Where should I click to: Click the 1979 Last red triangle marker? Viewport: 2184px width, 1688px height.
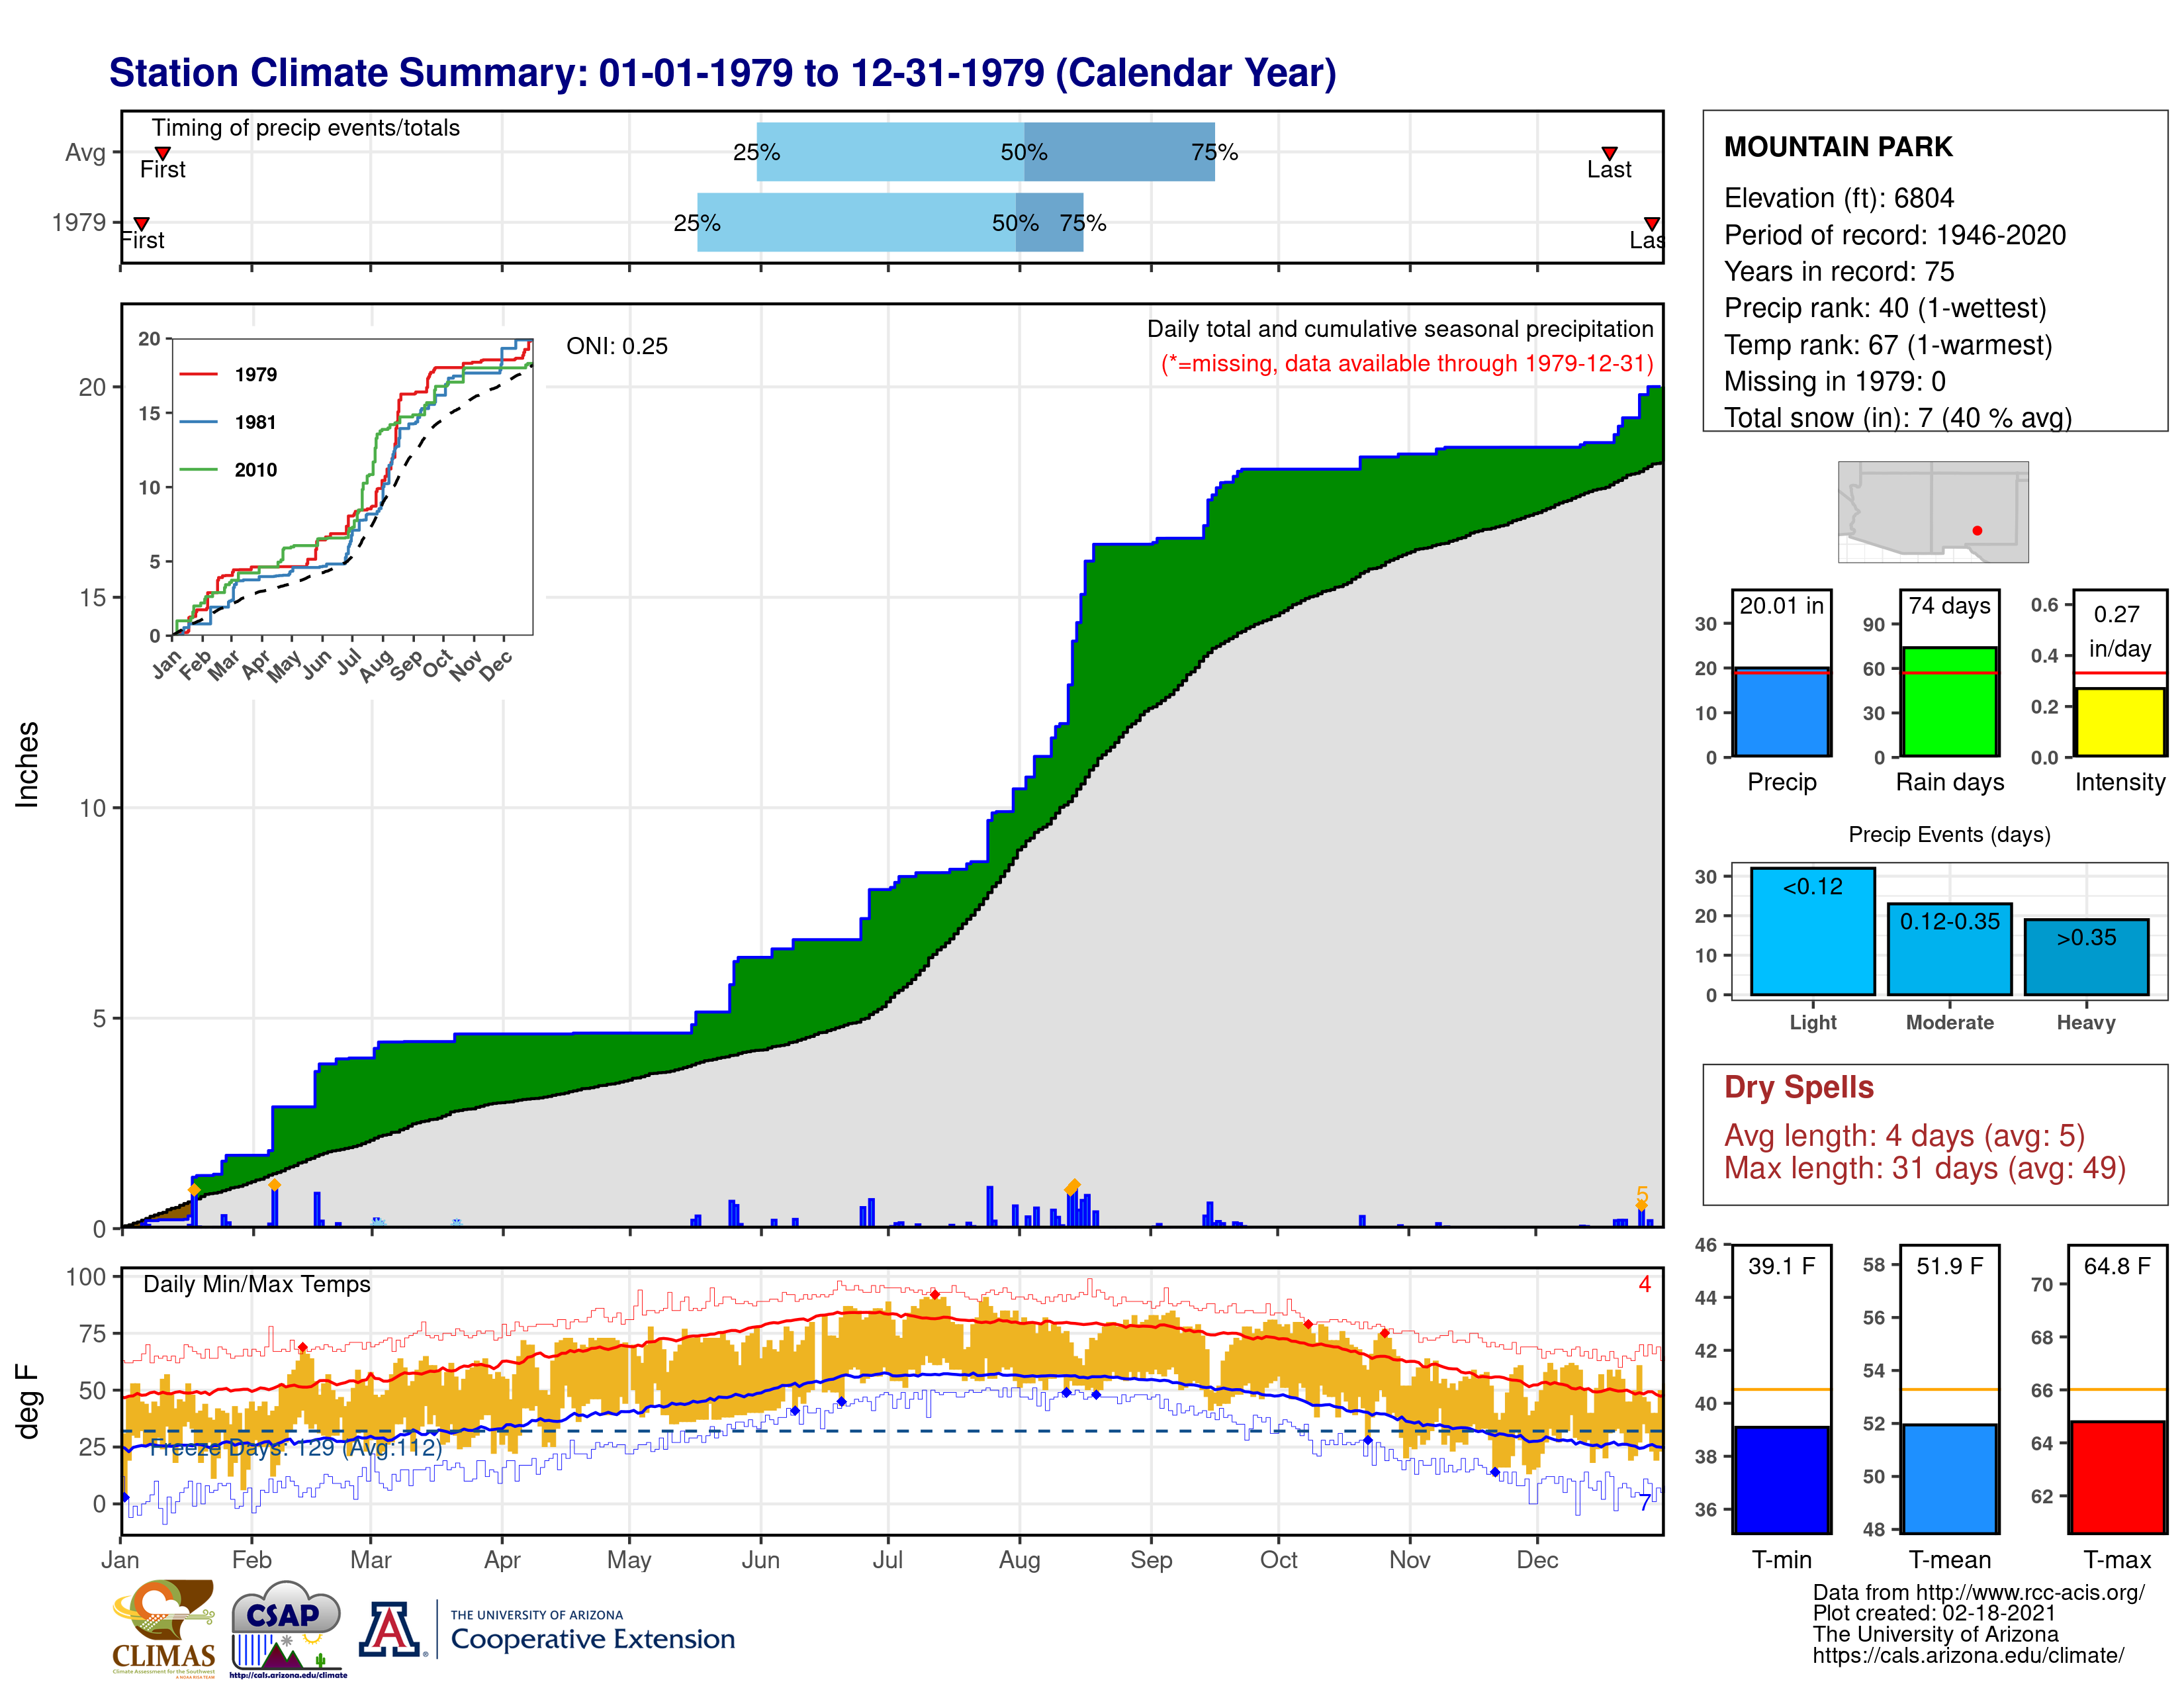(x=1652, y=224)
